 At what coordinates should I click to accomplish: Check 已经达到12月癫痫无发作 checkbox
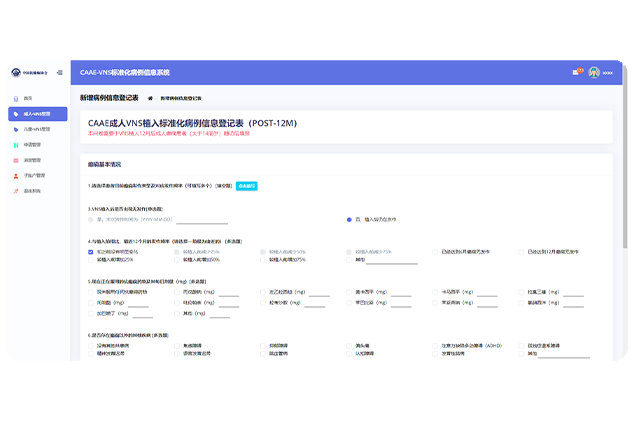tap(521, 252)
